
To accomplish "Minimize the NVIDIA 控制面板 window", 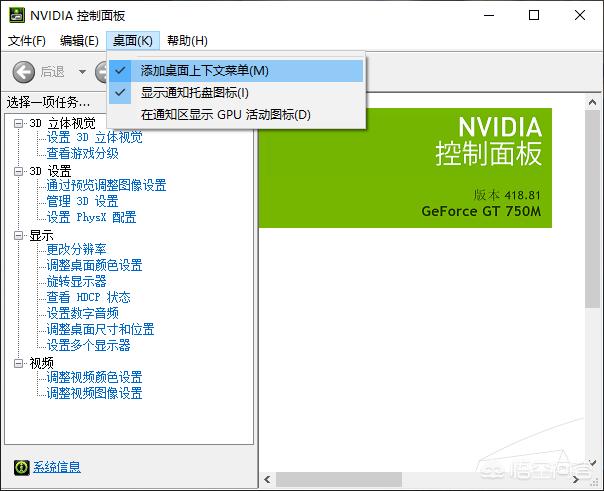I will click(489, 15).
